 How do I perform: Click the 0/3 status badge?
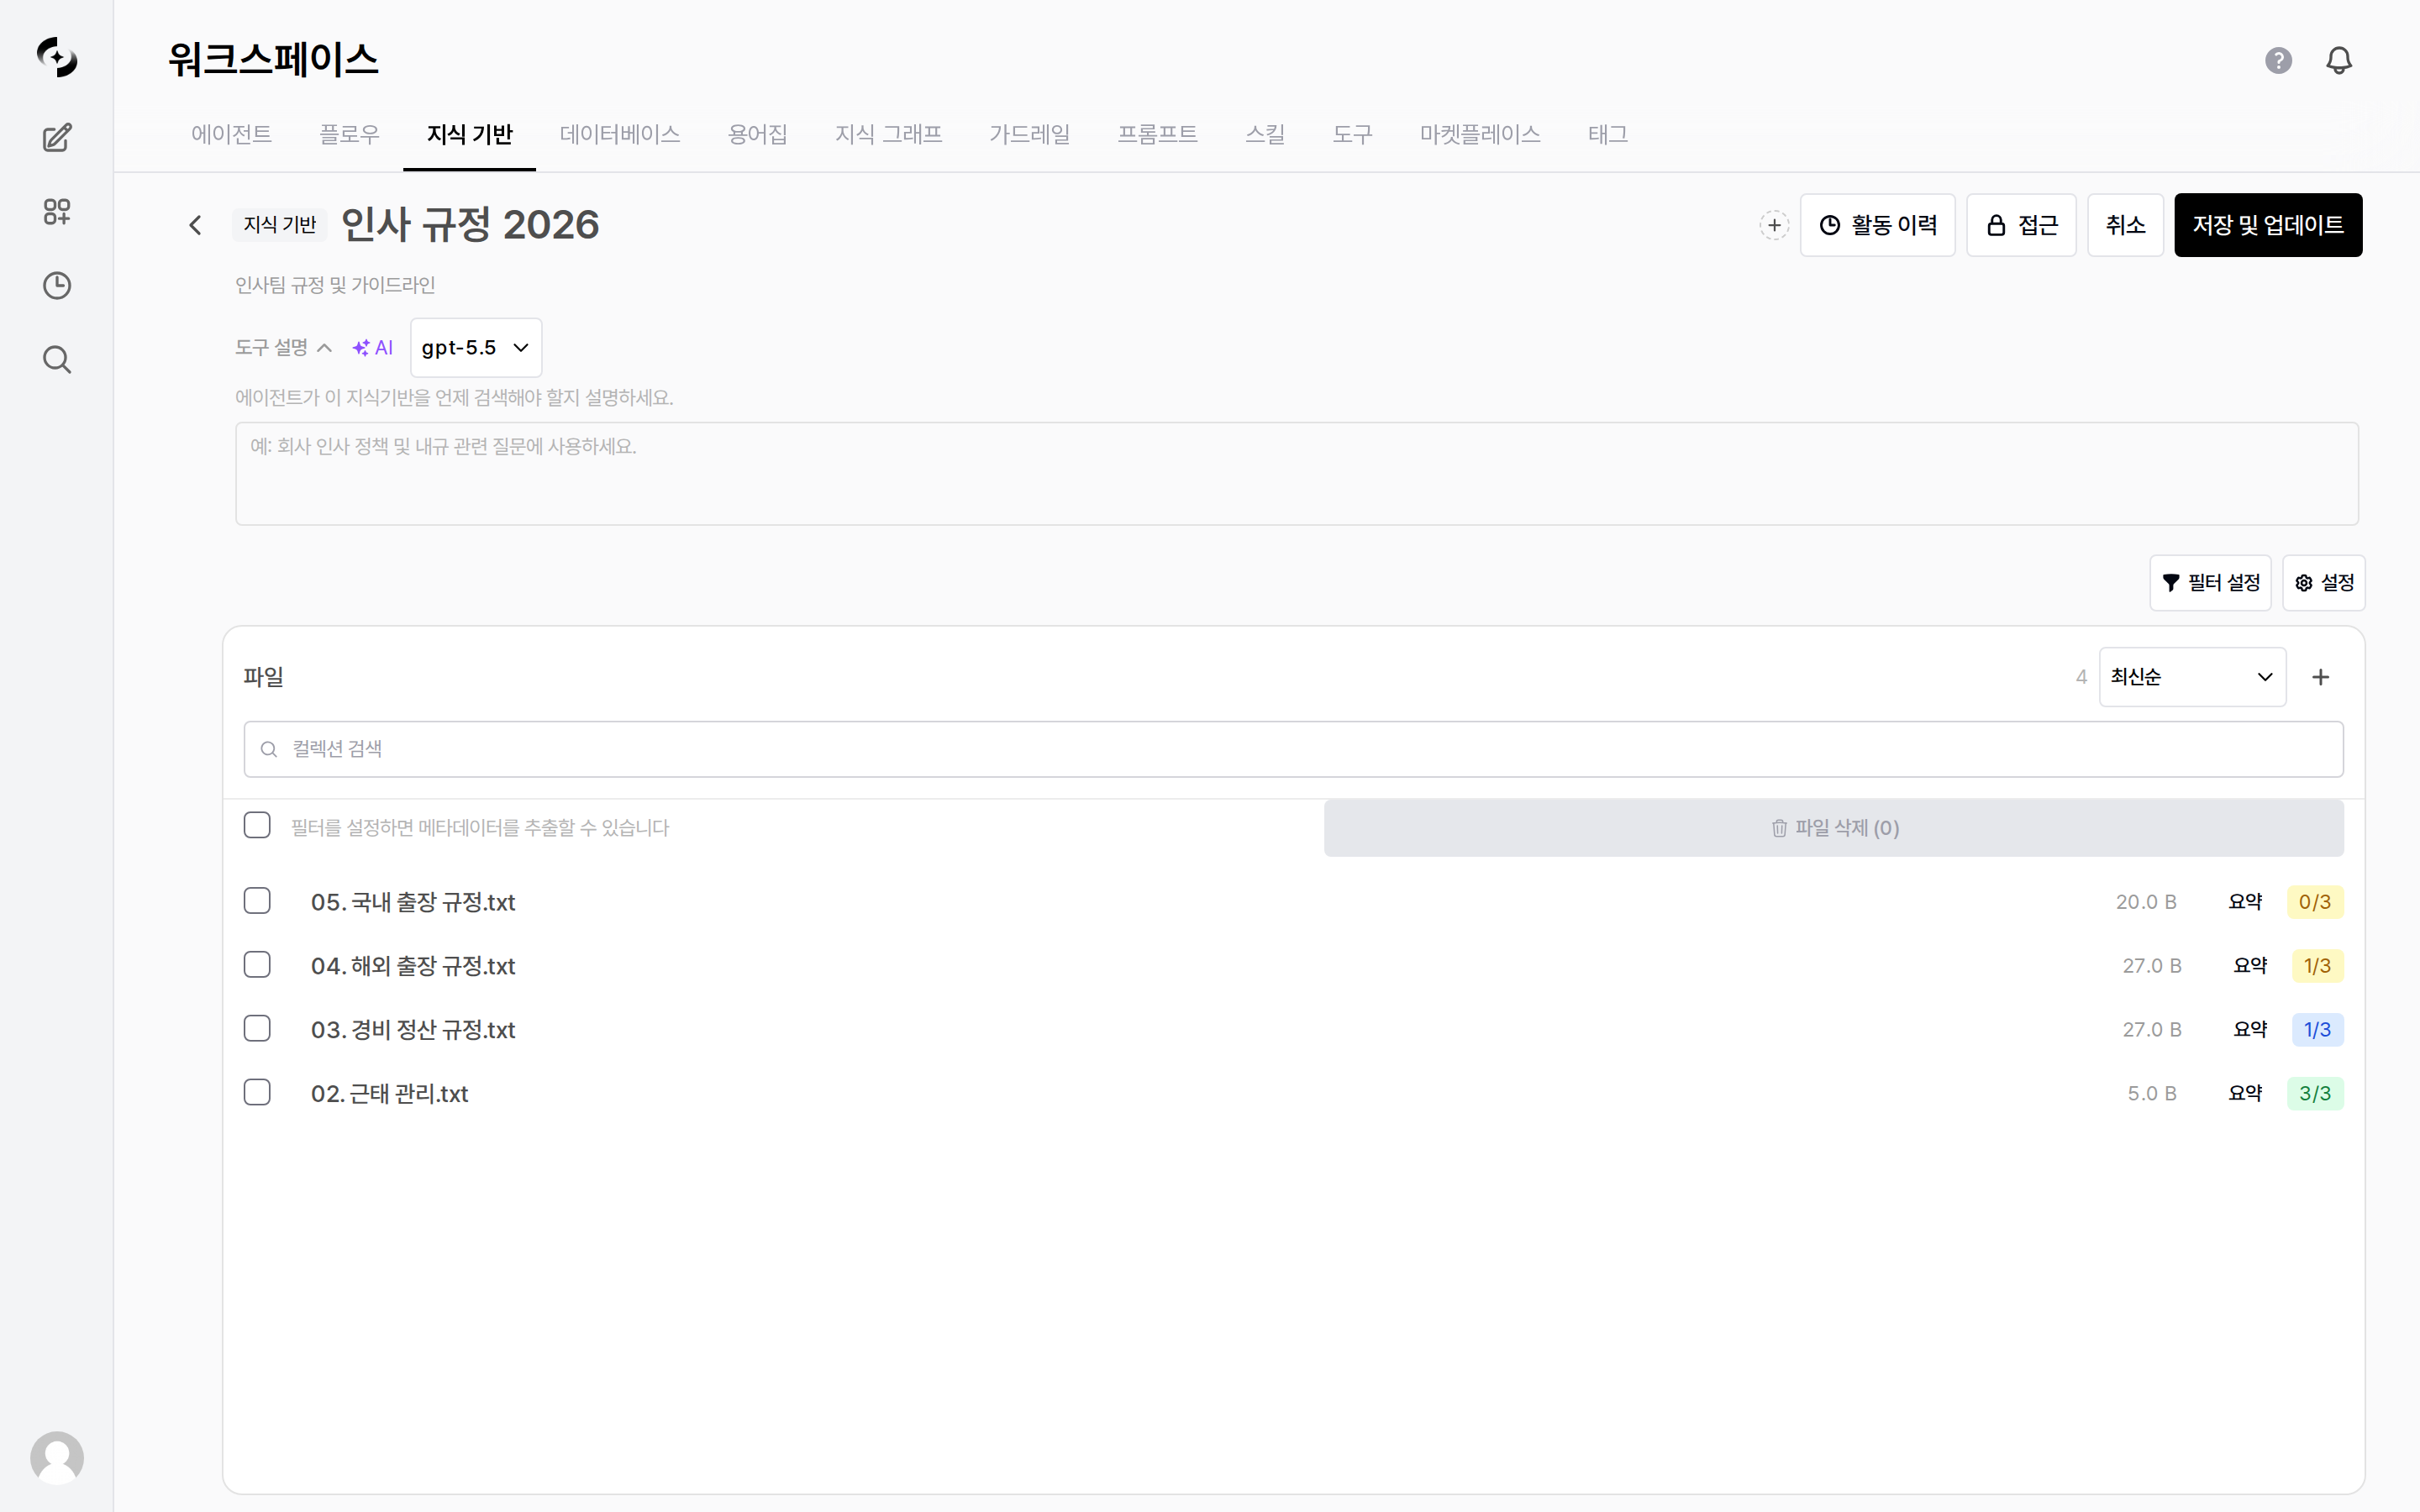2315,902
